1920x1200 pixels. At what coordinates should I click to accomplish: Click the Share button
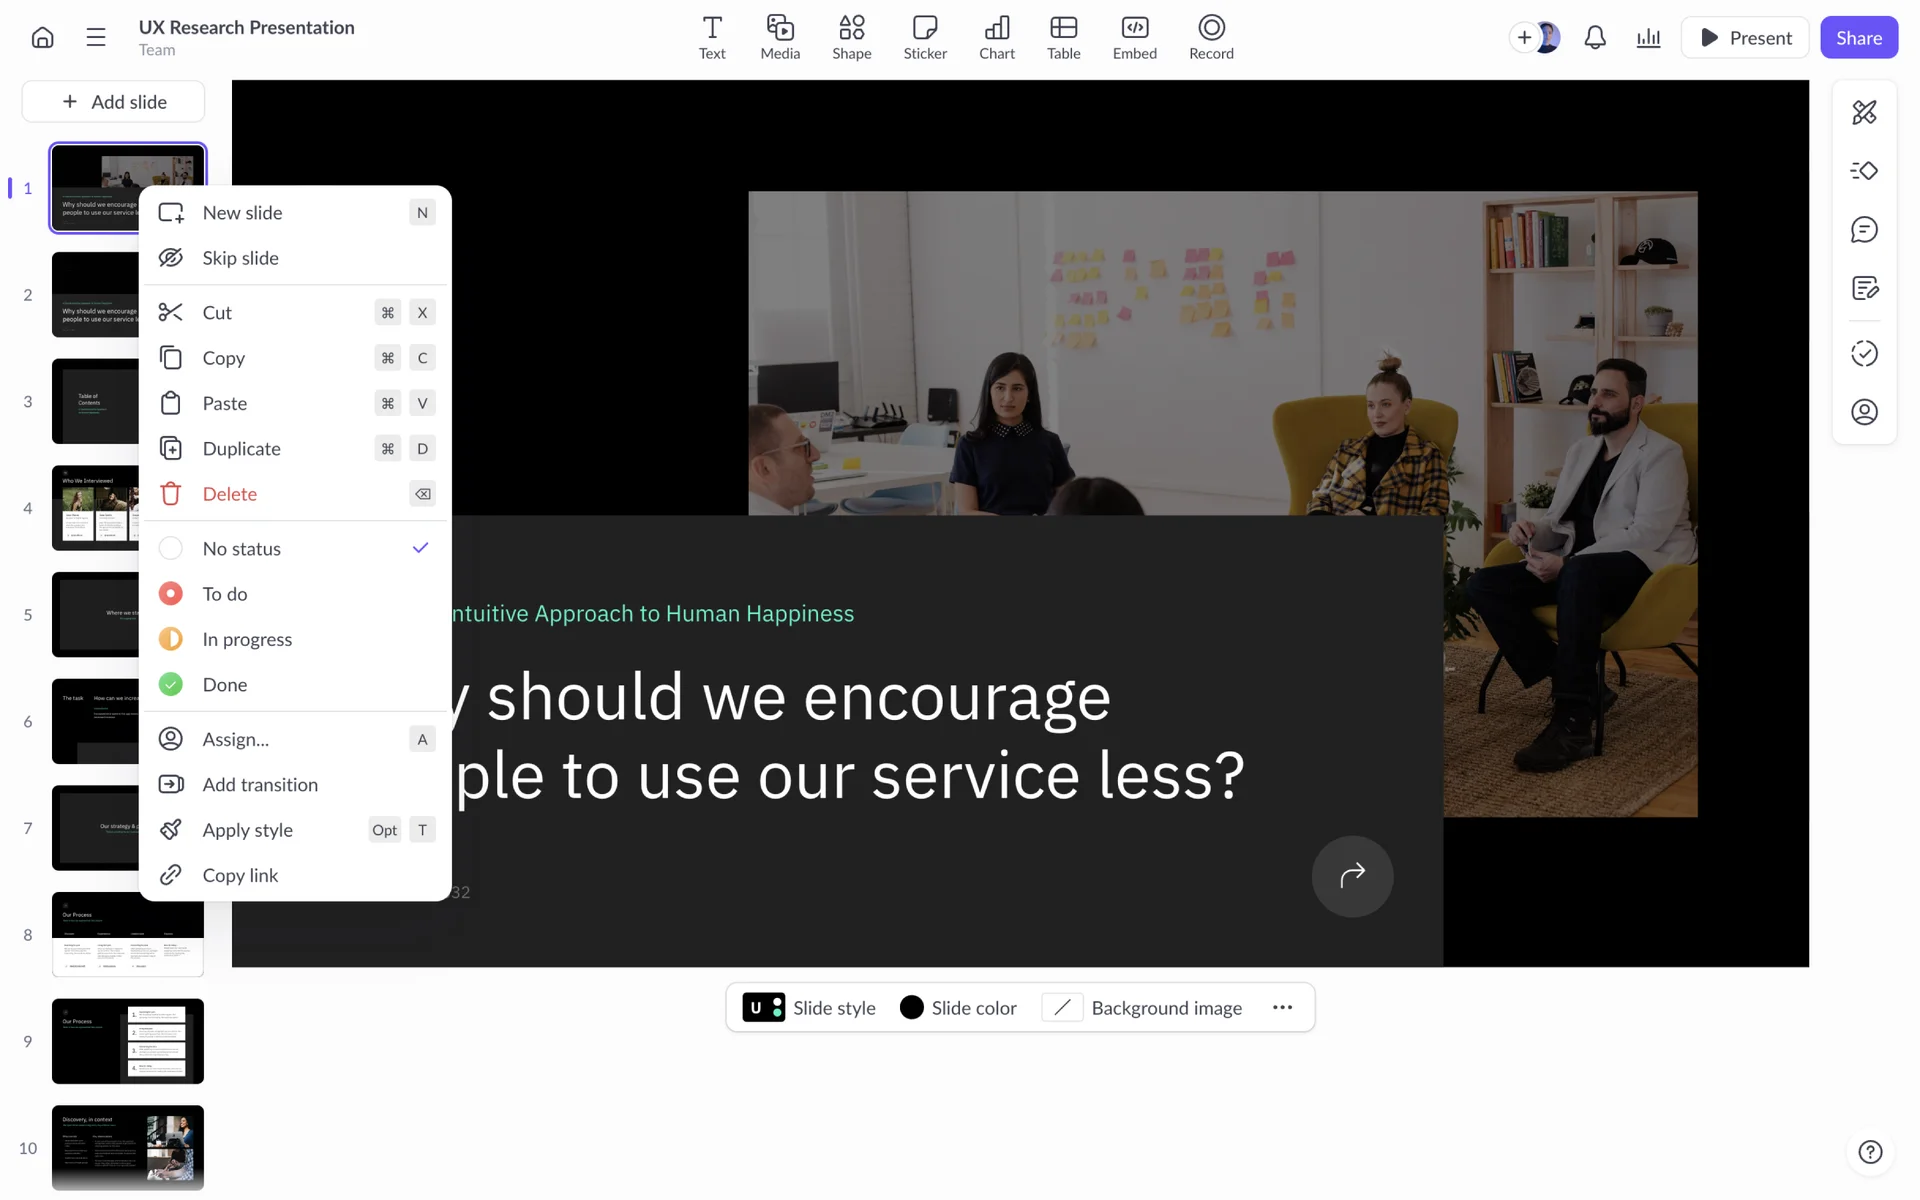pos(1858,38)
